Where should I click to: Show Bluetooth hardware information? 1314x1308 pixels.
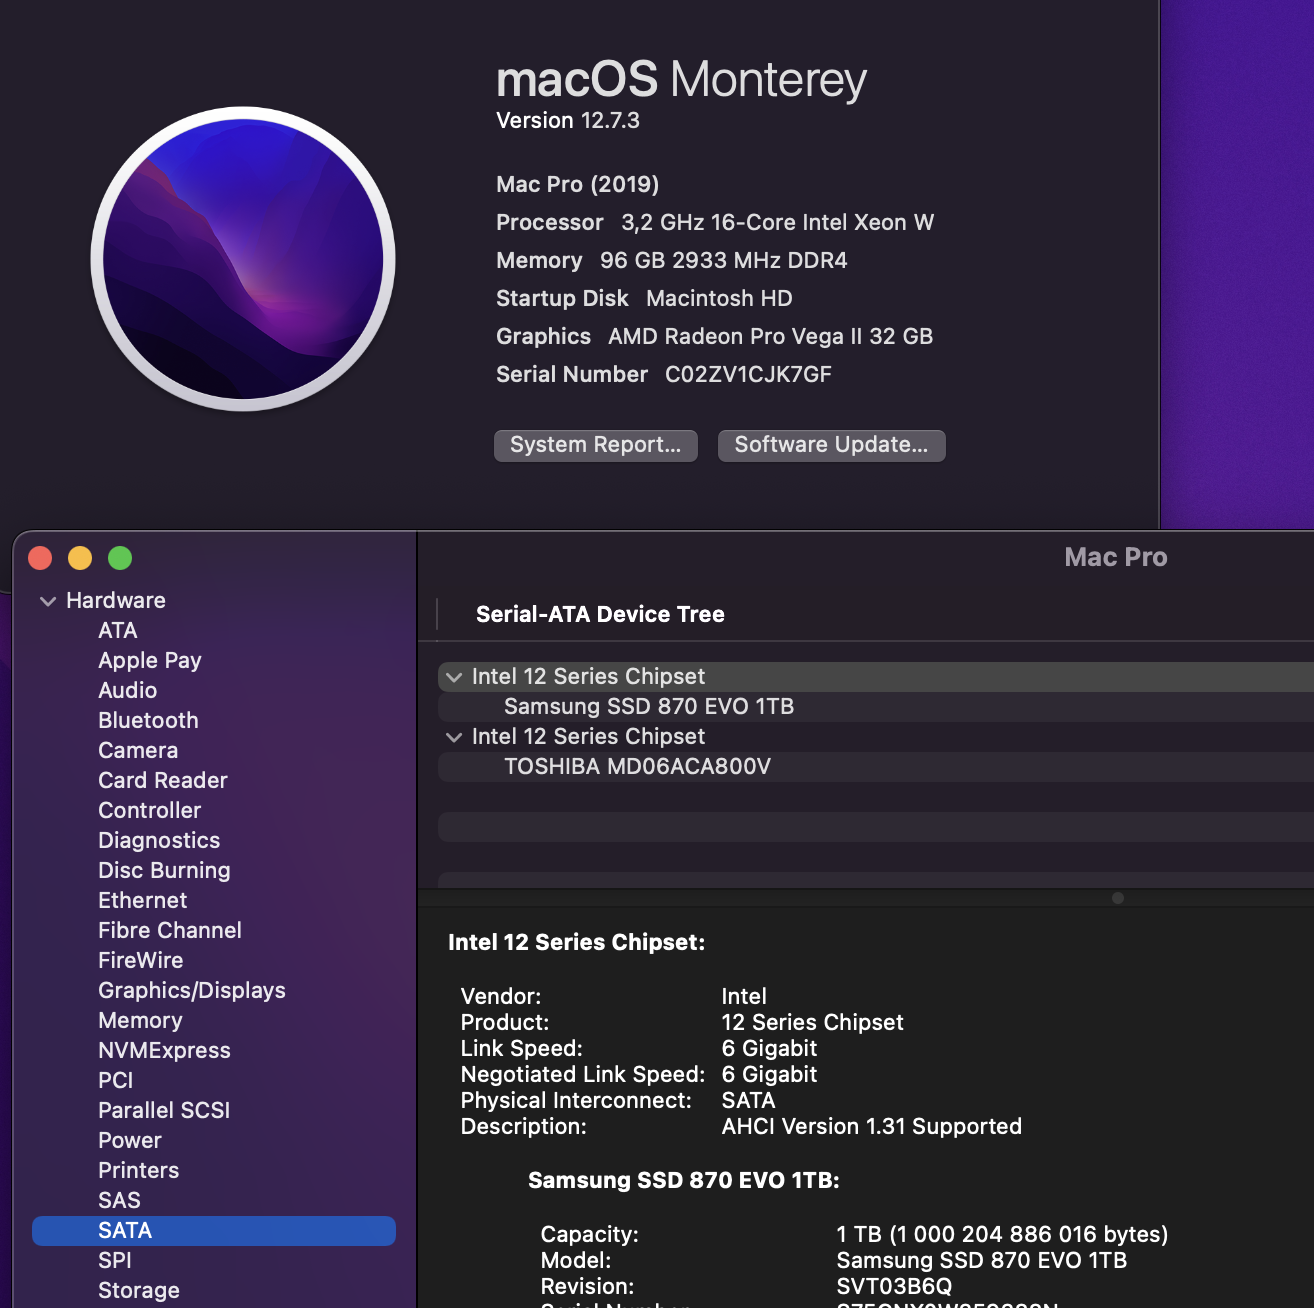148,721
